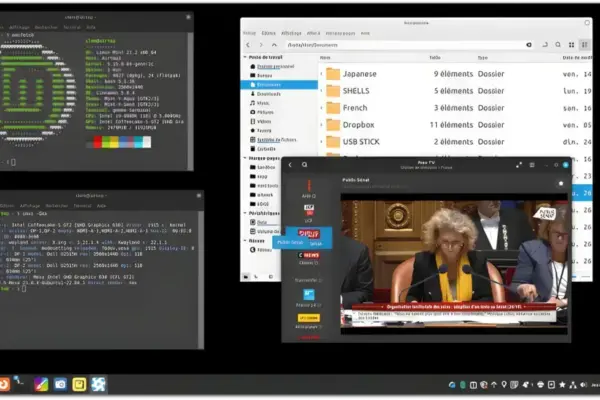Open Downloads in the file manager sidebar
This screenshot has width=600, height=400.
269,94
